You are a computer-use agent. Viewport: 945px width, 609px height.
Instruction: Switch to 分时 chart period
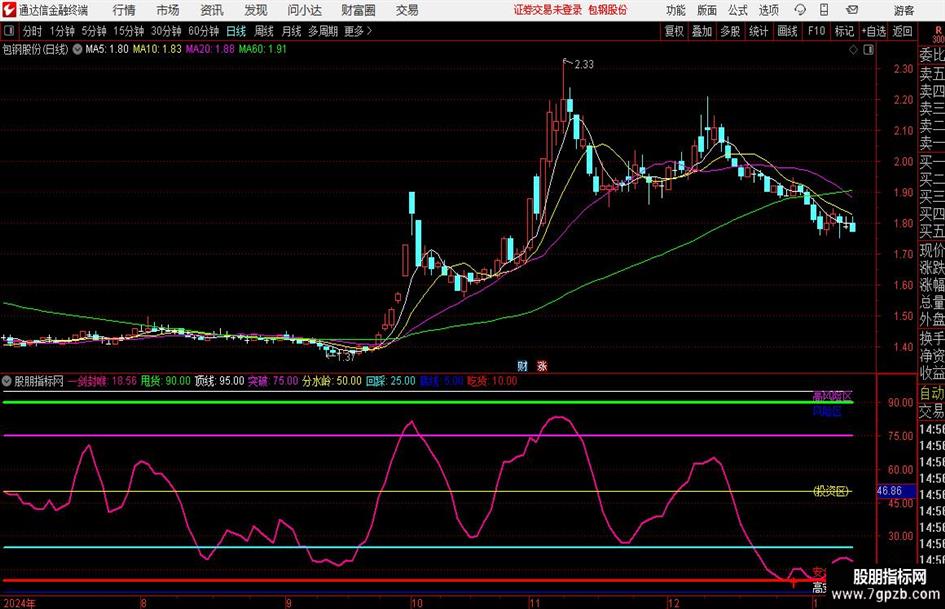[x=33, y=31]
